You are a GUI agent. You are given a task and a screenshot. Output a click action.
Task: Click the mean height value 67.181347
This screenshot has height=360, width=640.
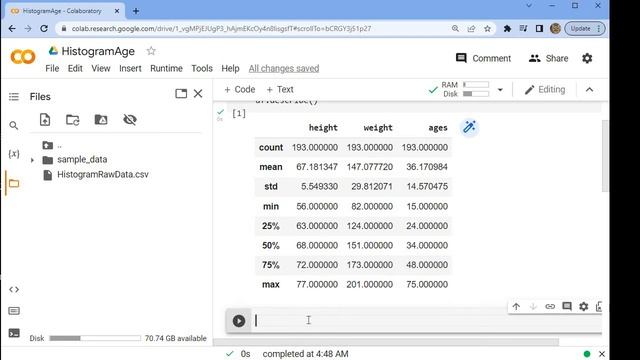coord(317,167)
